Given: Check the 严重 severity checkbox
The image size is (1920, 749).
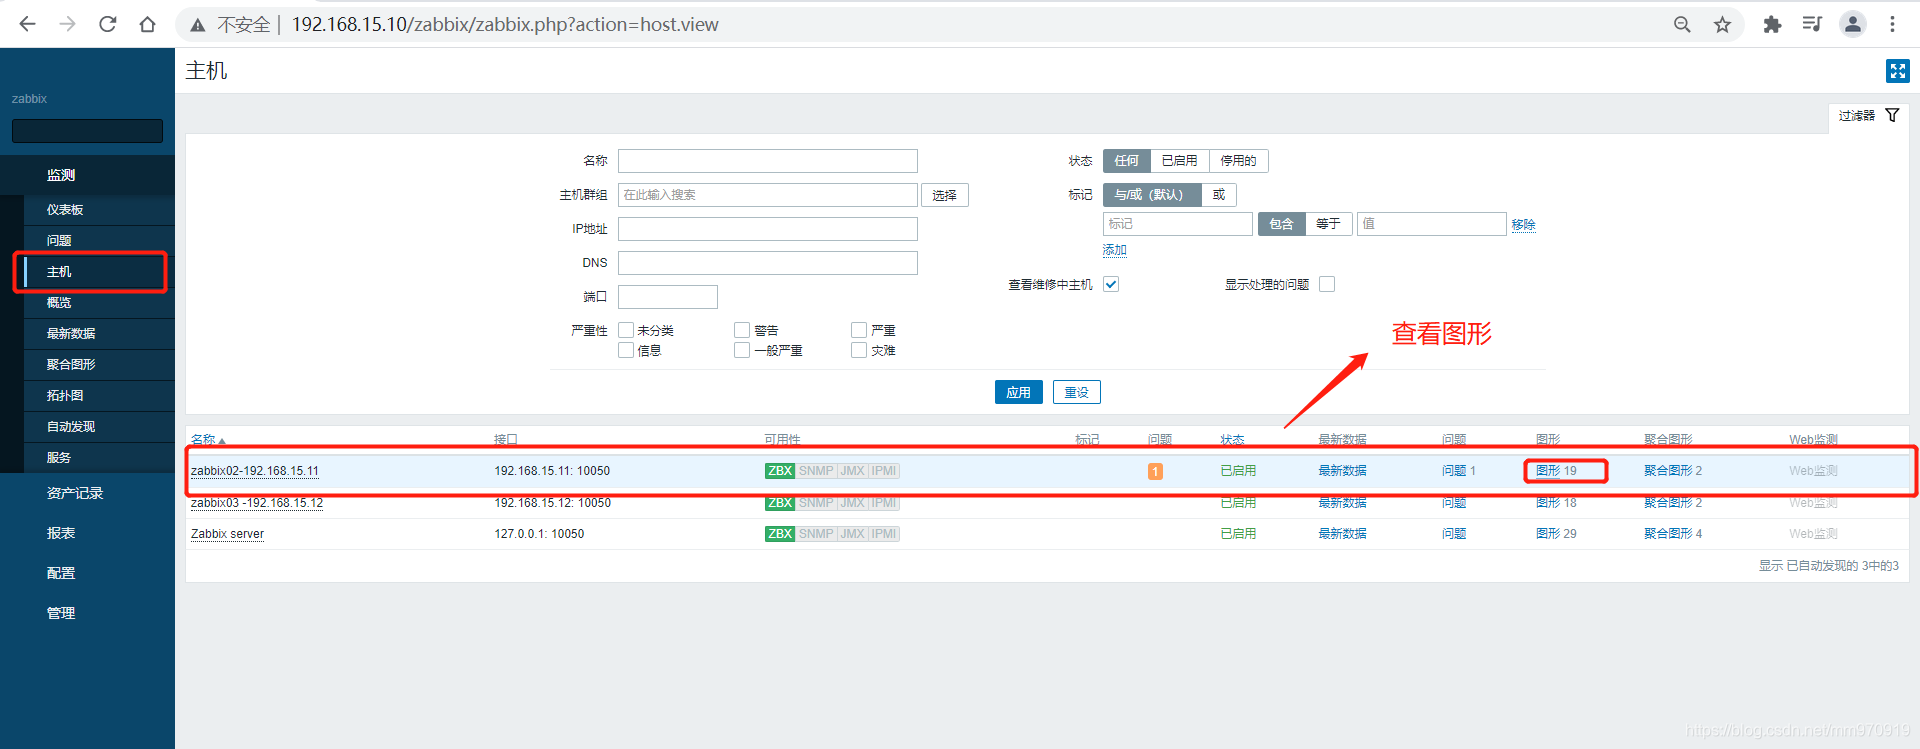Looking at the screenshot, I should tap(859, 330).
